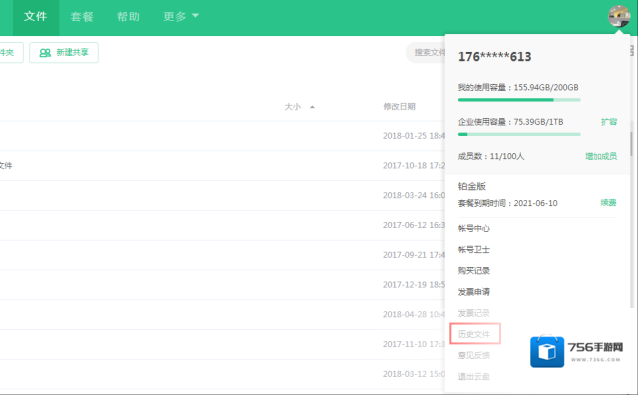Click the 续费 renewal link
Viewport: 638px width, 395px height.
[x=608, y=203]
